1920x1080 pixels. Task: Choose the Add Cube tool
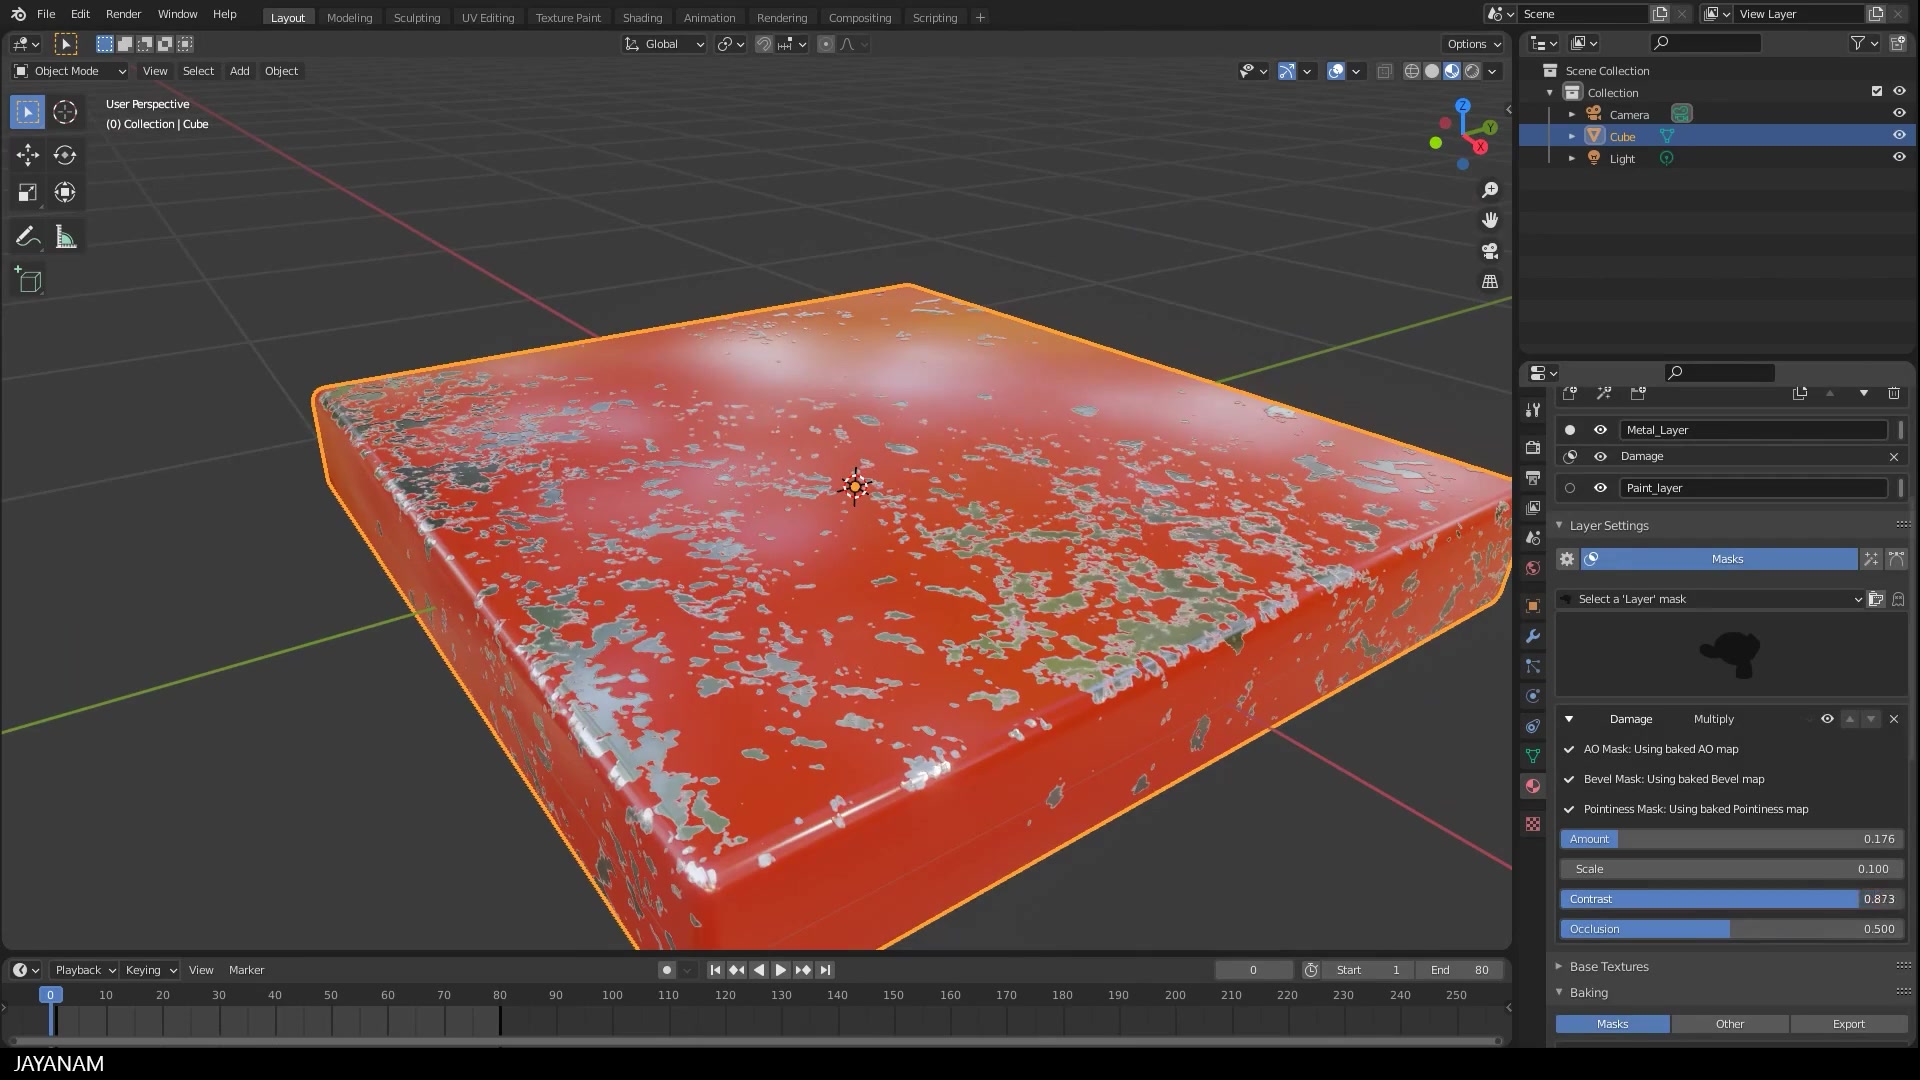pyautogui.click(x=27, y=280)
